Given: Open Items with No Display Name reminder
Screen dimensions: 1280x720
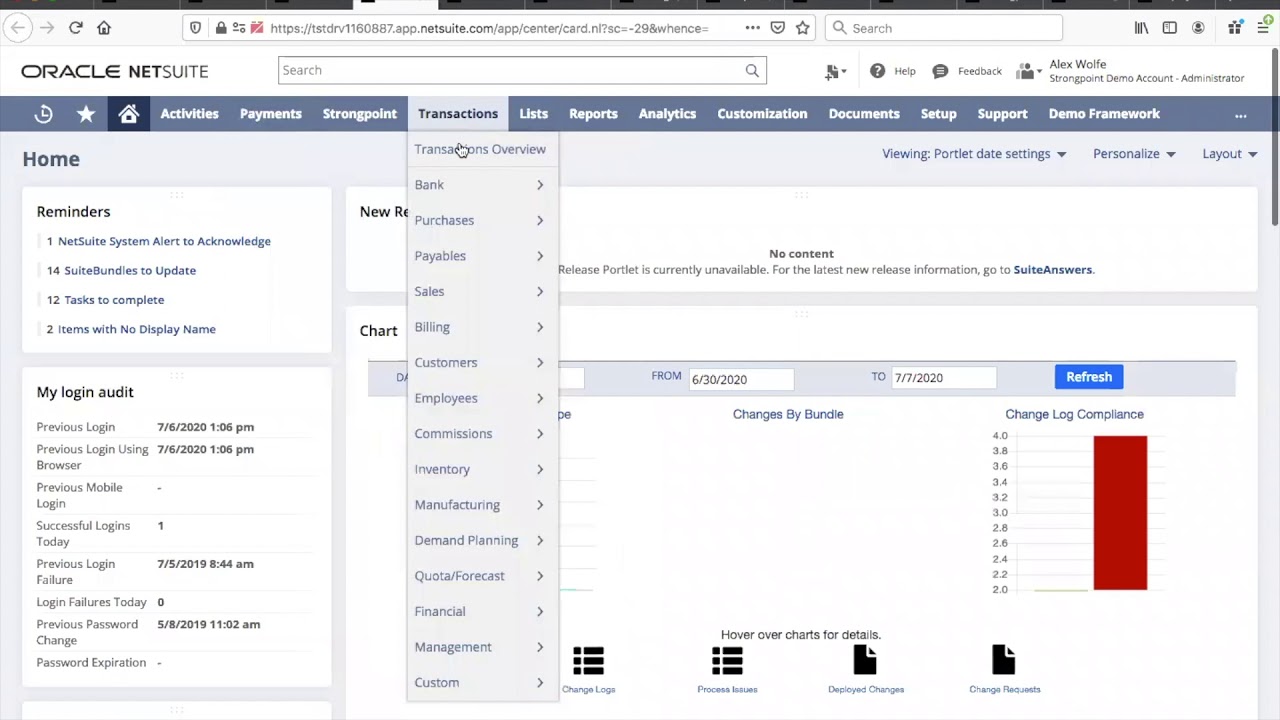Looking at the screenshot, I should 137,329.
